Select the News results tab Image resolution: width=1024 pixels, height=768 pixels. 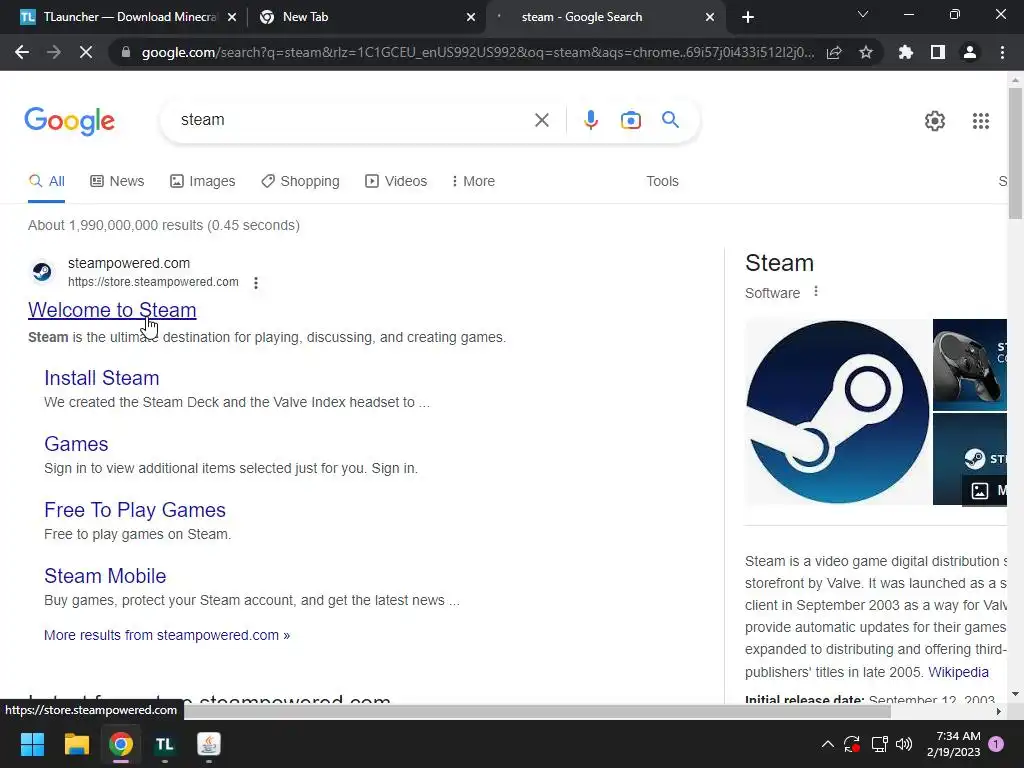coord(117,181)
